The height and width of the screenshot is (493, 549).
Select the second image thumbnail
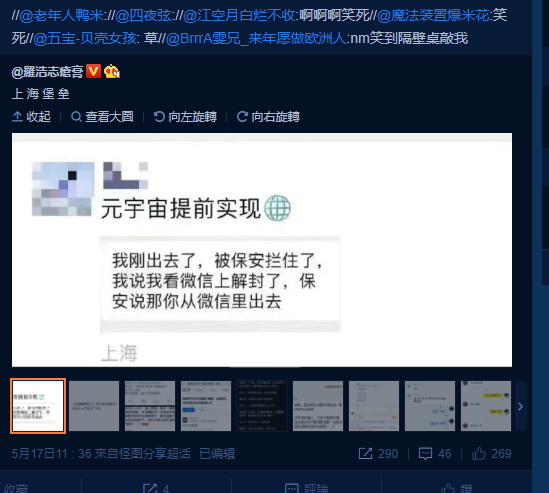click(94, 406)
